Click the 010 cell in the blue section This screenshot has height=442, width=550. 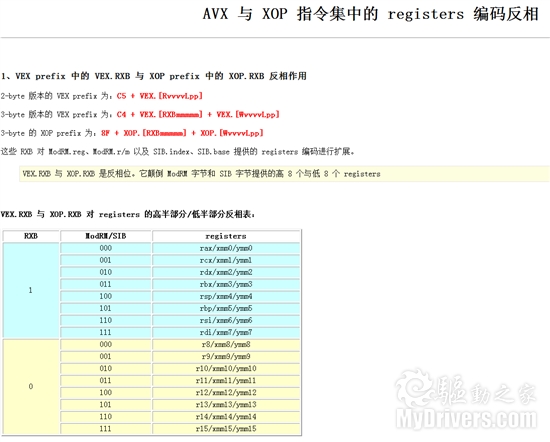pos(106,272)
